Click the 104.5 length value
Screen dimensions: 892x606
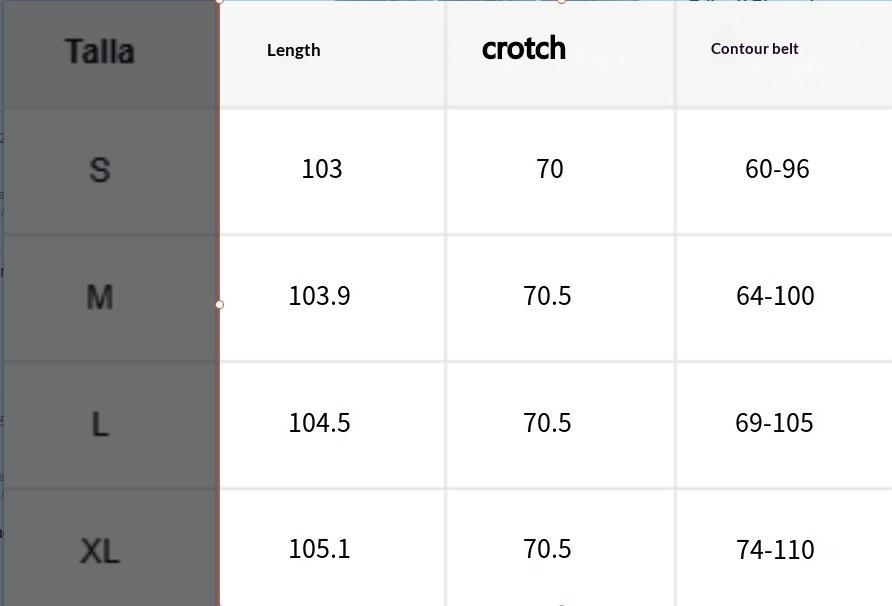319,423
